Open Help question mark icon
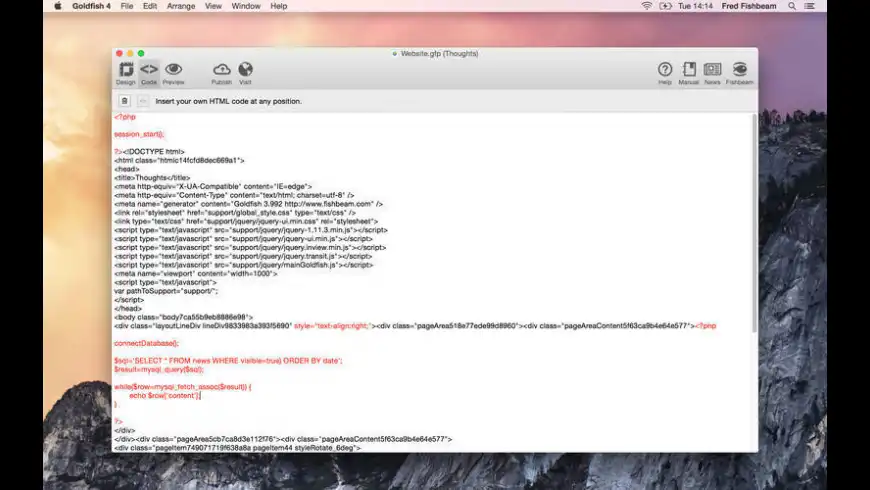This screenshot has width=870, height=490. (665, 73)
